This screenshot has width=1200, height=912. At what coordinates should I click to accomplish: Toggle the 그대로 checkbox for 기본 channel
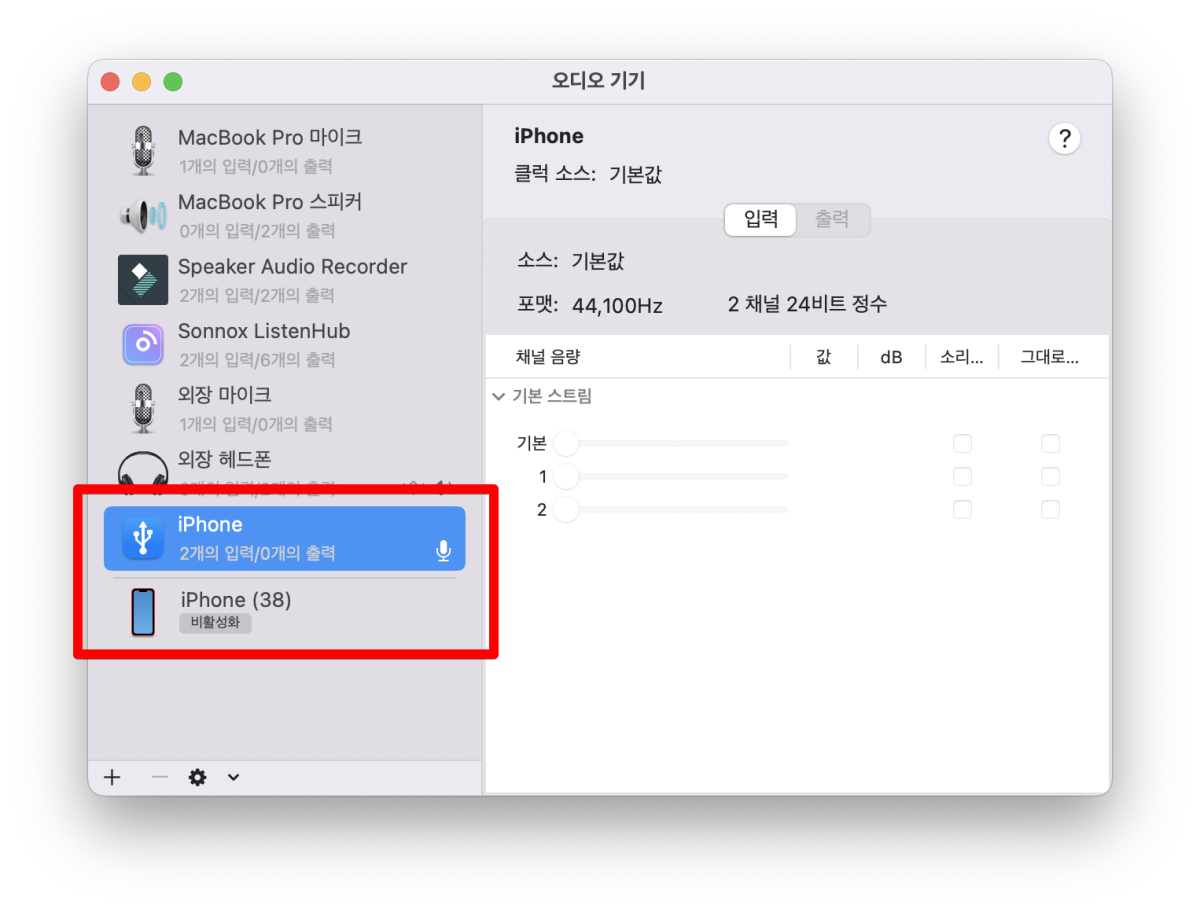1050,443
